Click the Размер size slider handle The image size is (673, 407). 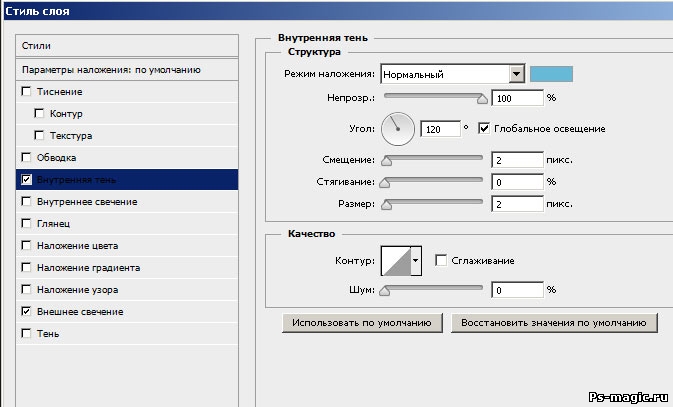pyautogui.click(x=385, y=204)
